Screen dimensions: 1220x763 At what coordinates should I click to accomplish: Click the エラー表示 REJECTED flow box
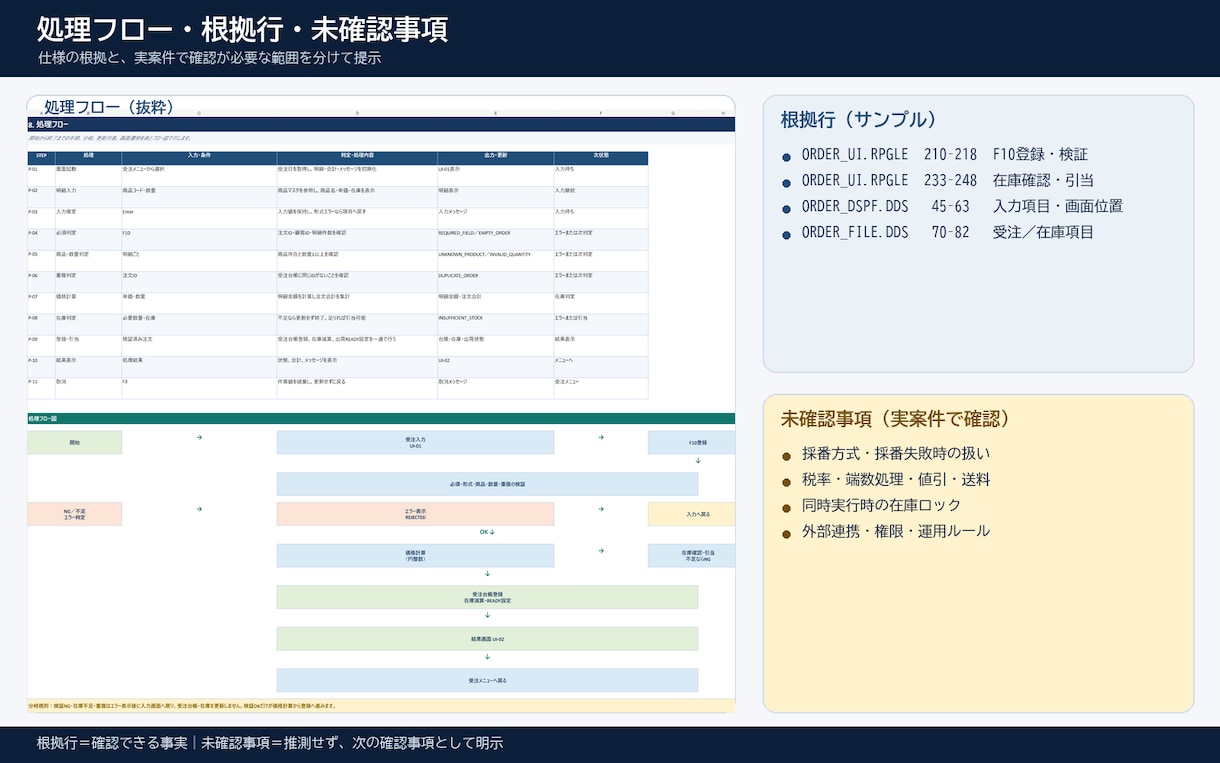tap(415, 514)
